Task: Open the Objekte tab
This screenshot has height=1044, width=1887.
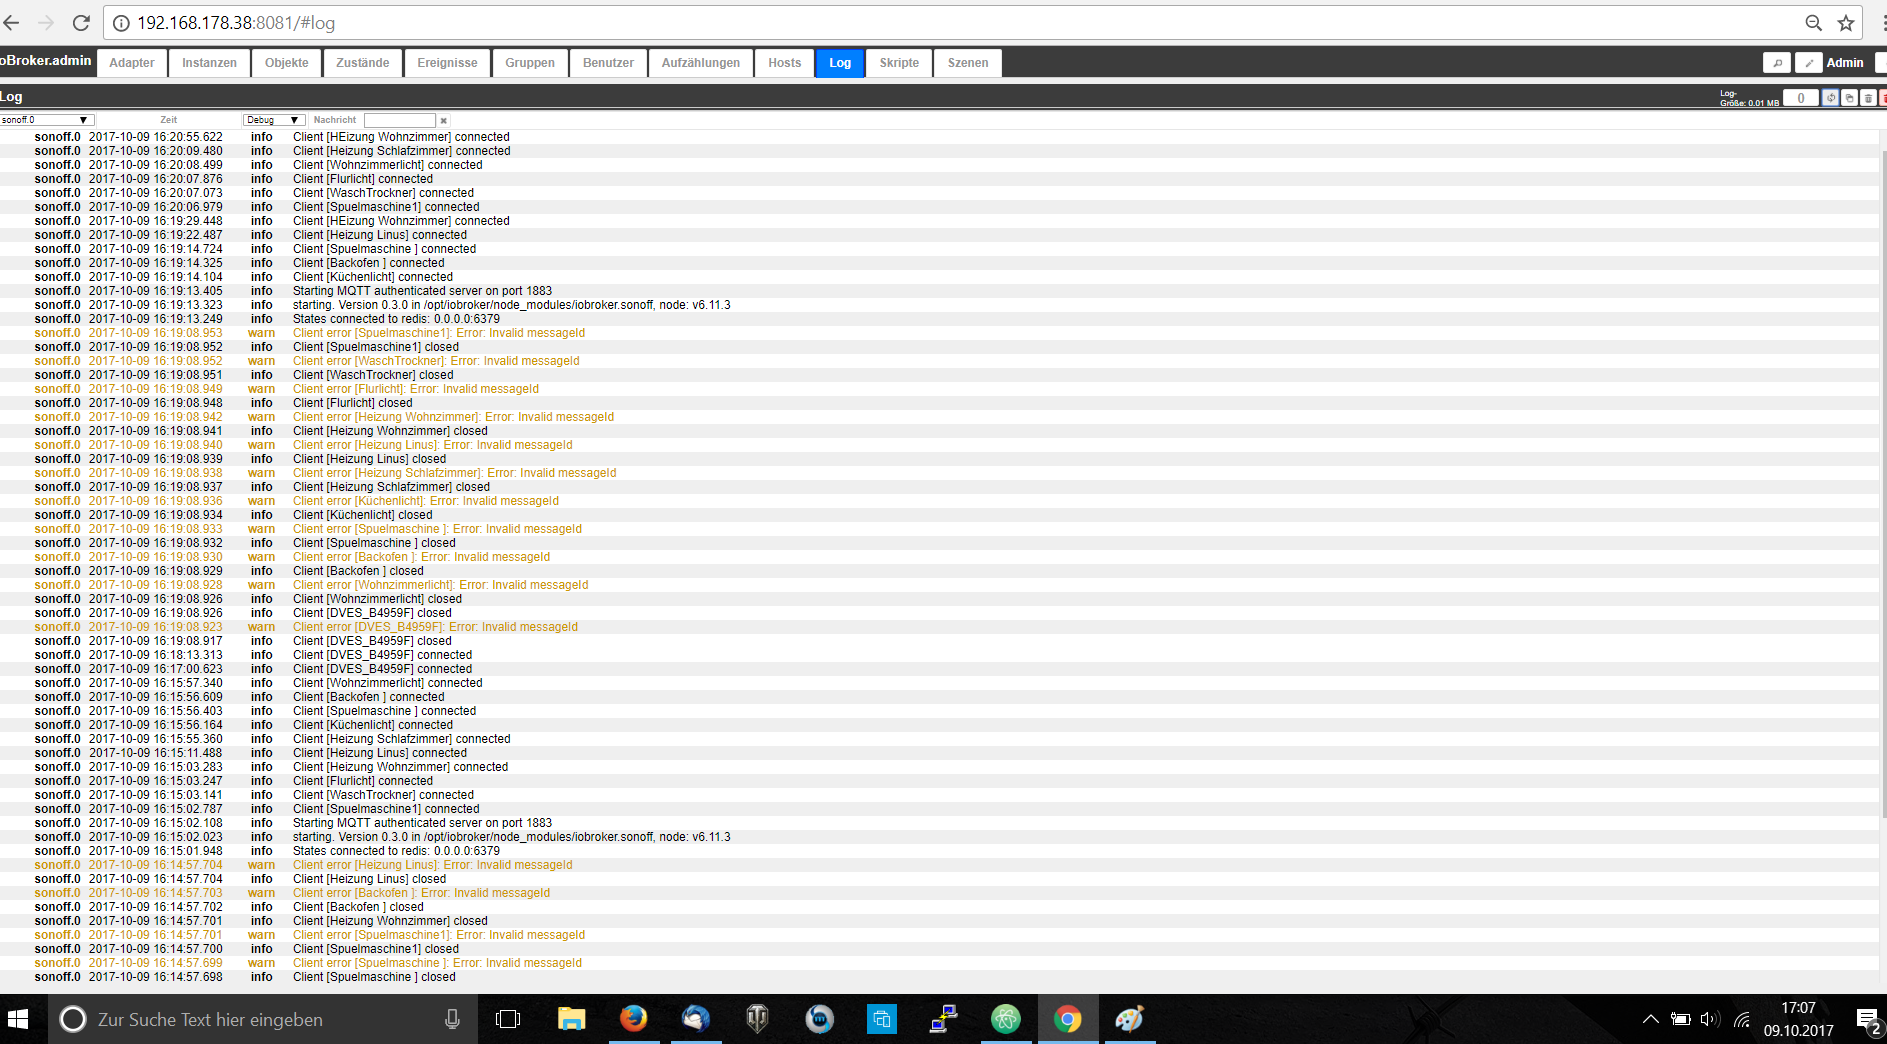Action: [287, 63]
